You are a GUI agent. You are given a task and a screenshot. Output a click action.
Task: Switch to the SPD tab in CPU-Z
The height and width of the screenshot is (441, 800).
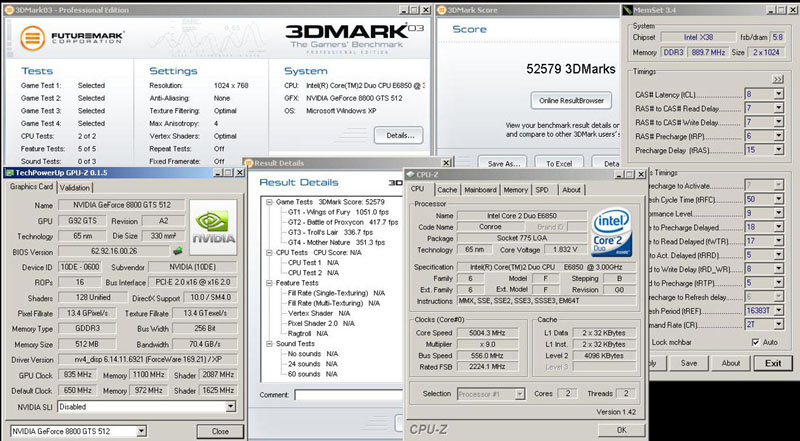click(x=542, y=190)
